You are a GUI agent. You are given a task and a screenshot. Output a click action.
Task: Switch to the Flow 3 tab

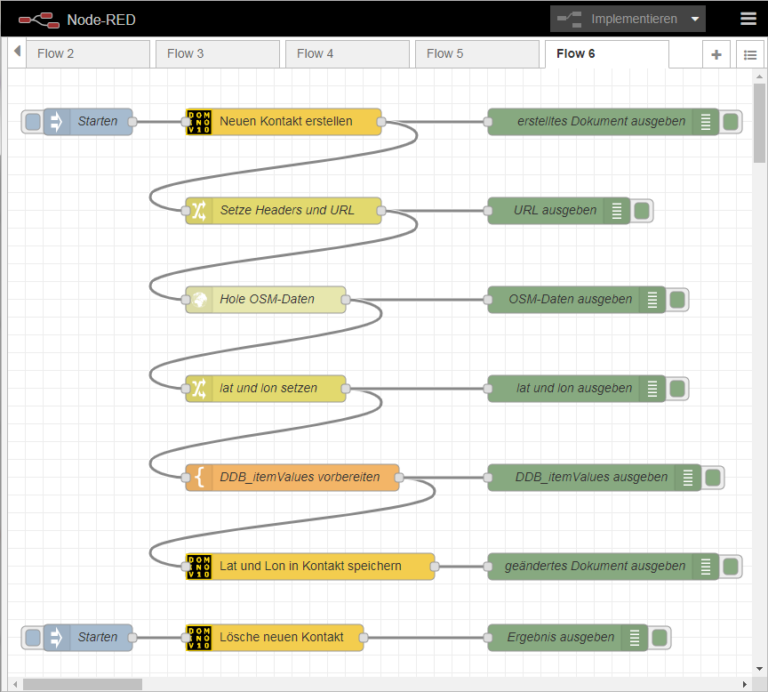217,54
